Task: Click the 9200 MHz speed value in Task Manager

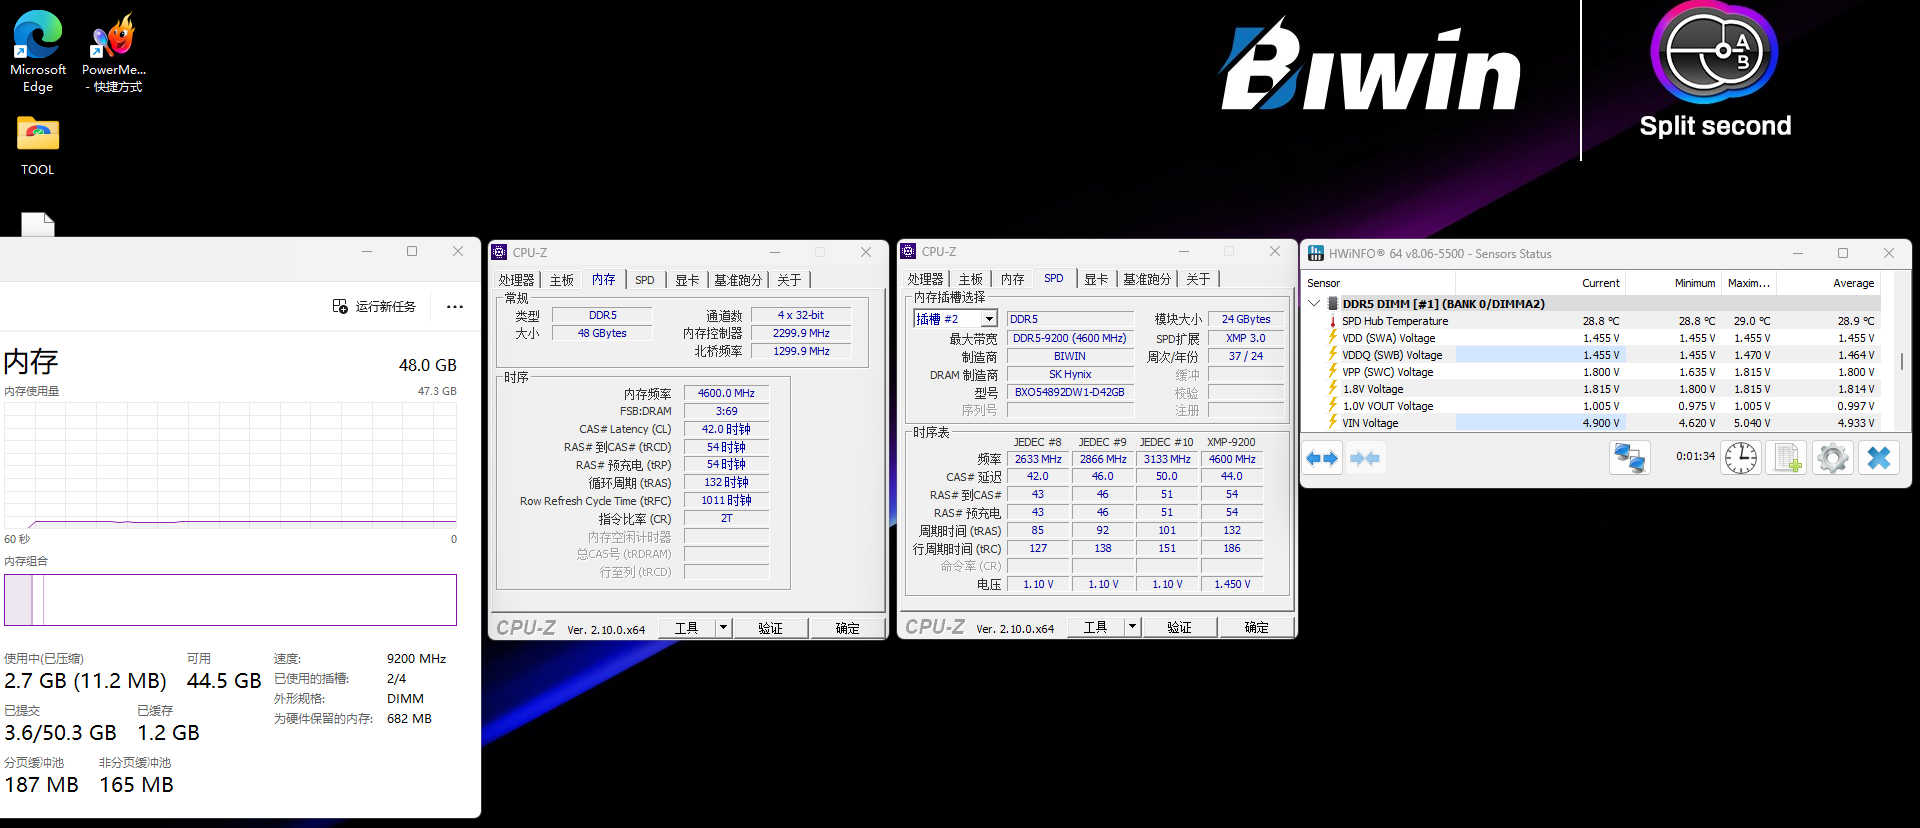Action: (x=416, y=658)
